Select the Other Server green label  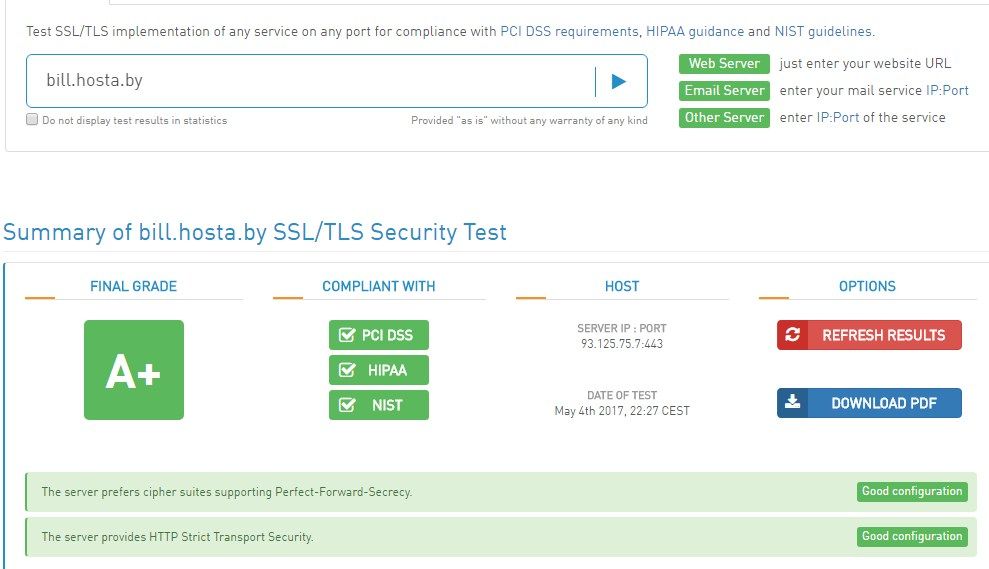click(x=724, y=118)
